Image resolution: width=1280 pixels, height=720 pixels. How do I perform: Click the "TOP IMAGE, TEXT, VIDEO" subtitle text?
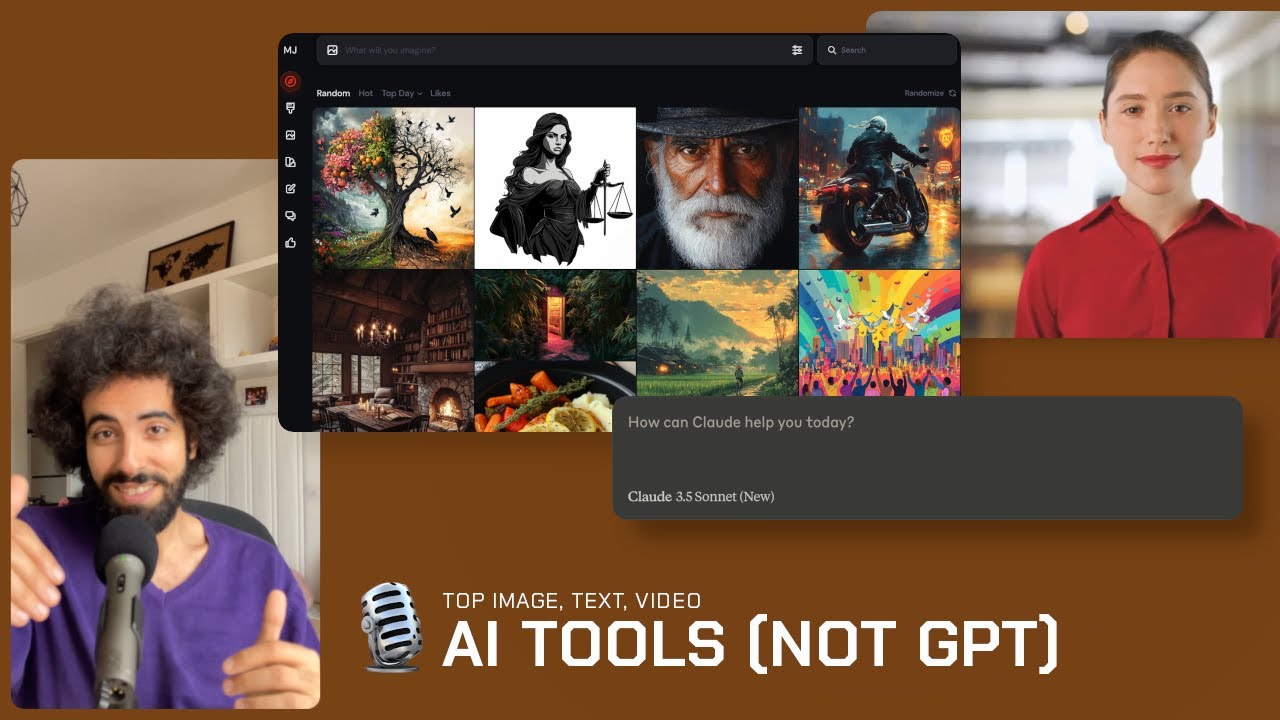pyautogui.click(x=572, y=601)
